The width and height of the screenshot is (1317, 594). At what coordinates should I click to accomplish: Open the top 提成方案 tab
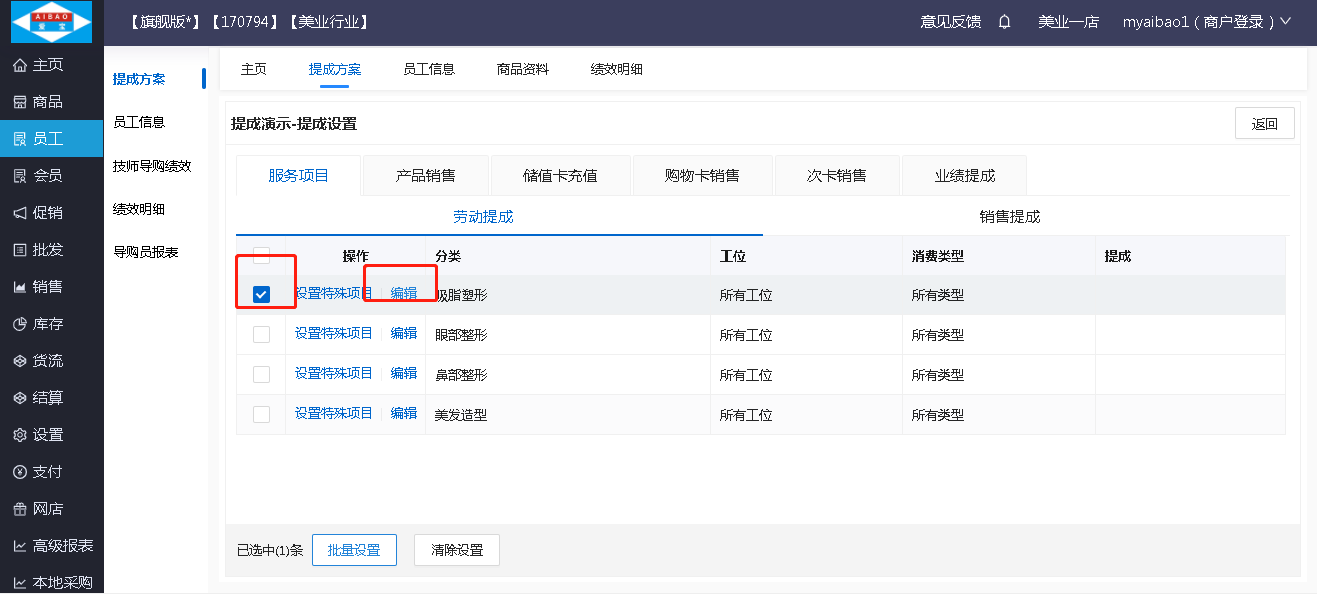click(x=335, y=69)
